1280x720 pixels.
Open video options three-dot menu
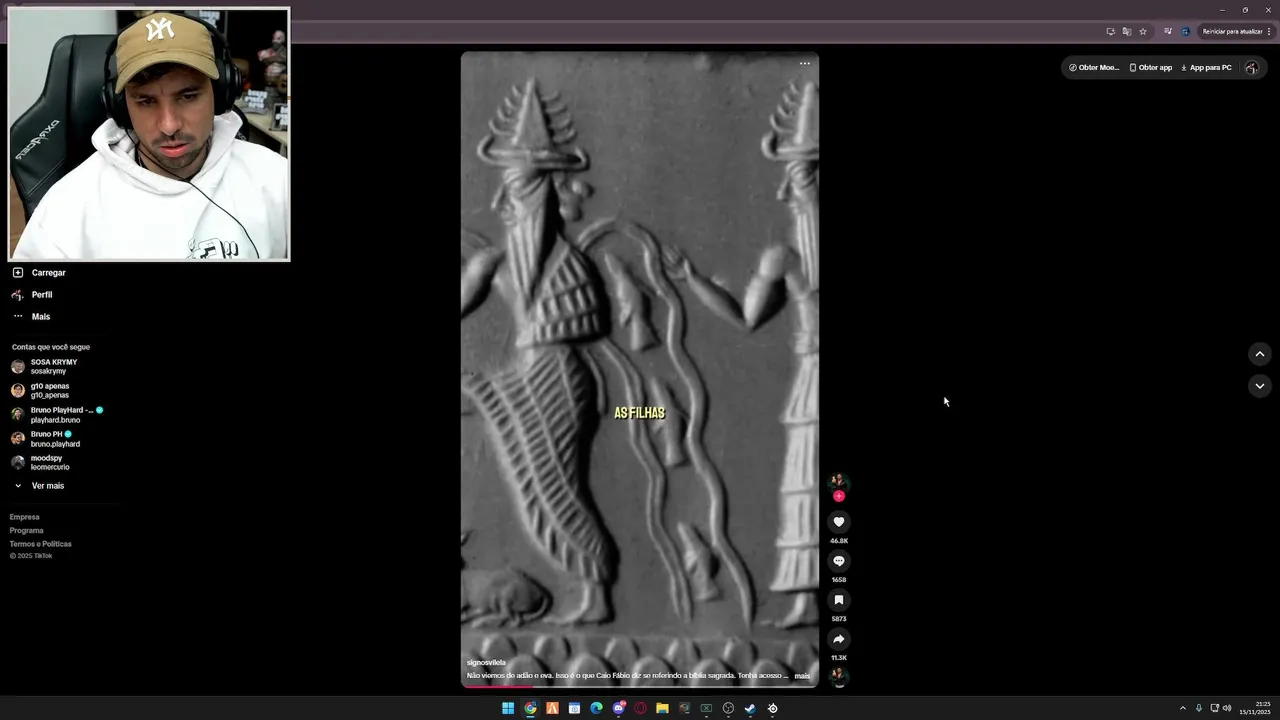tap(804, 63)
